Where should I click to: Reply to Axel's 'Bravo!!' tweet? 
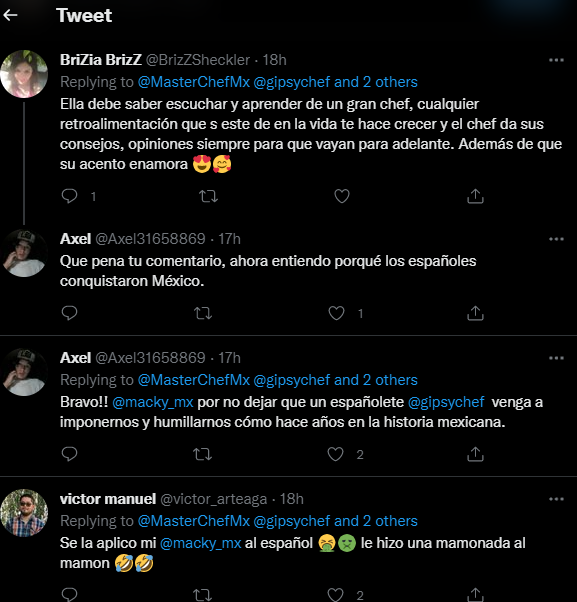coord(69,454)
